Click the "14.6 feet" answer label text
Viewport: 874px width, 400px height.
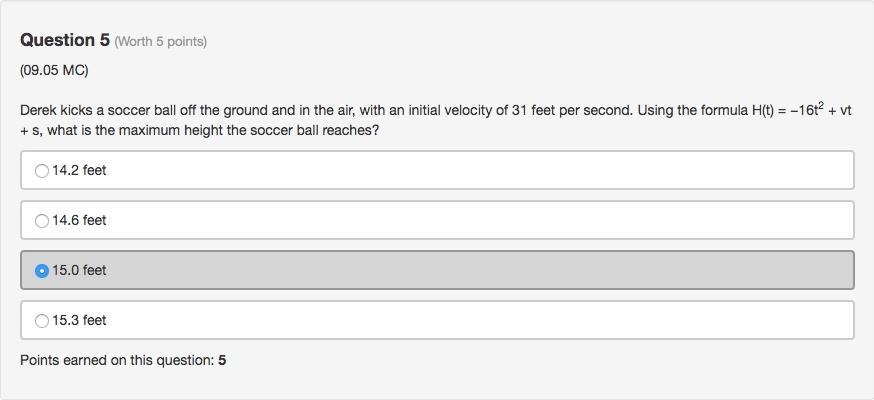[79, 220]
